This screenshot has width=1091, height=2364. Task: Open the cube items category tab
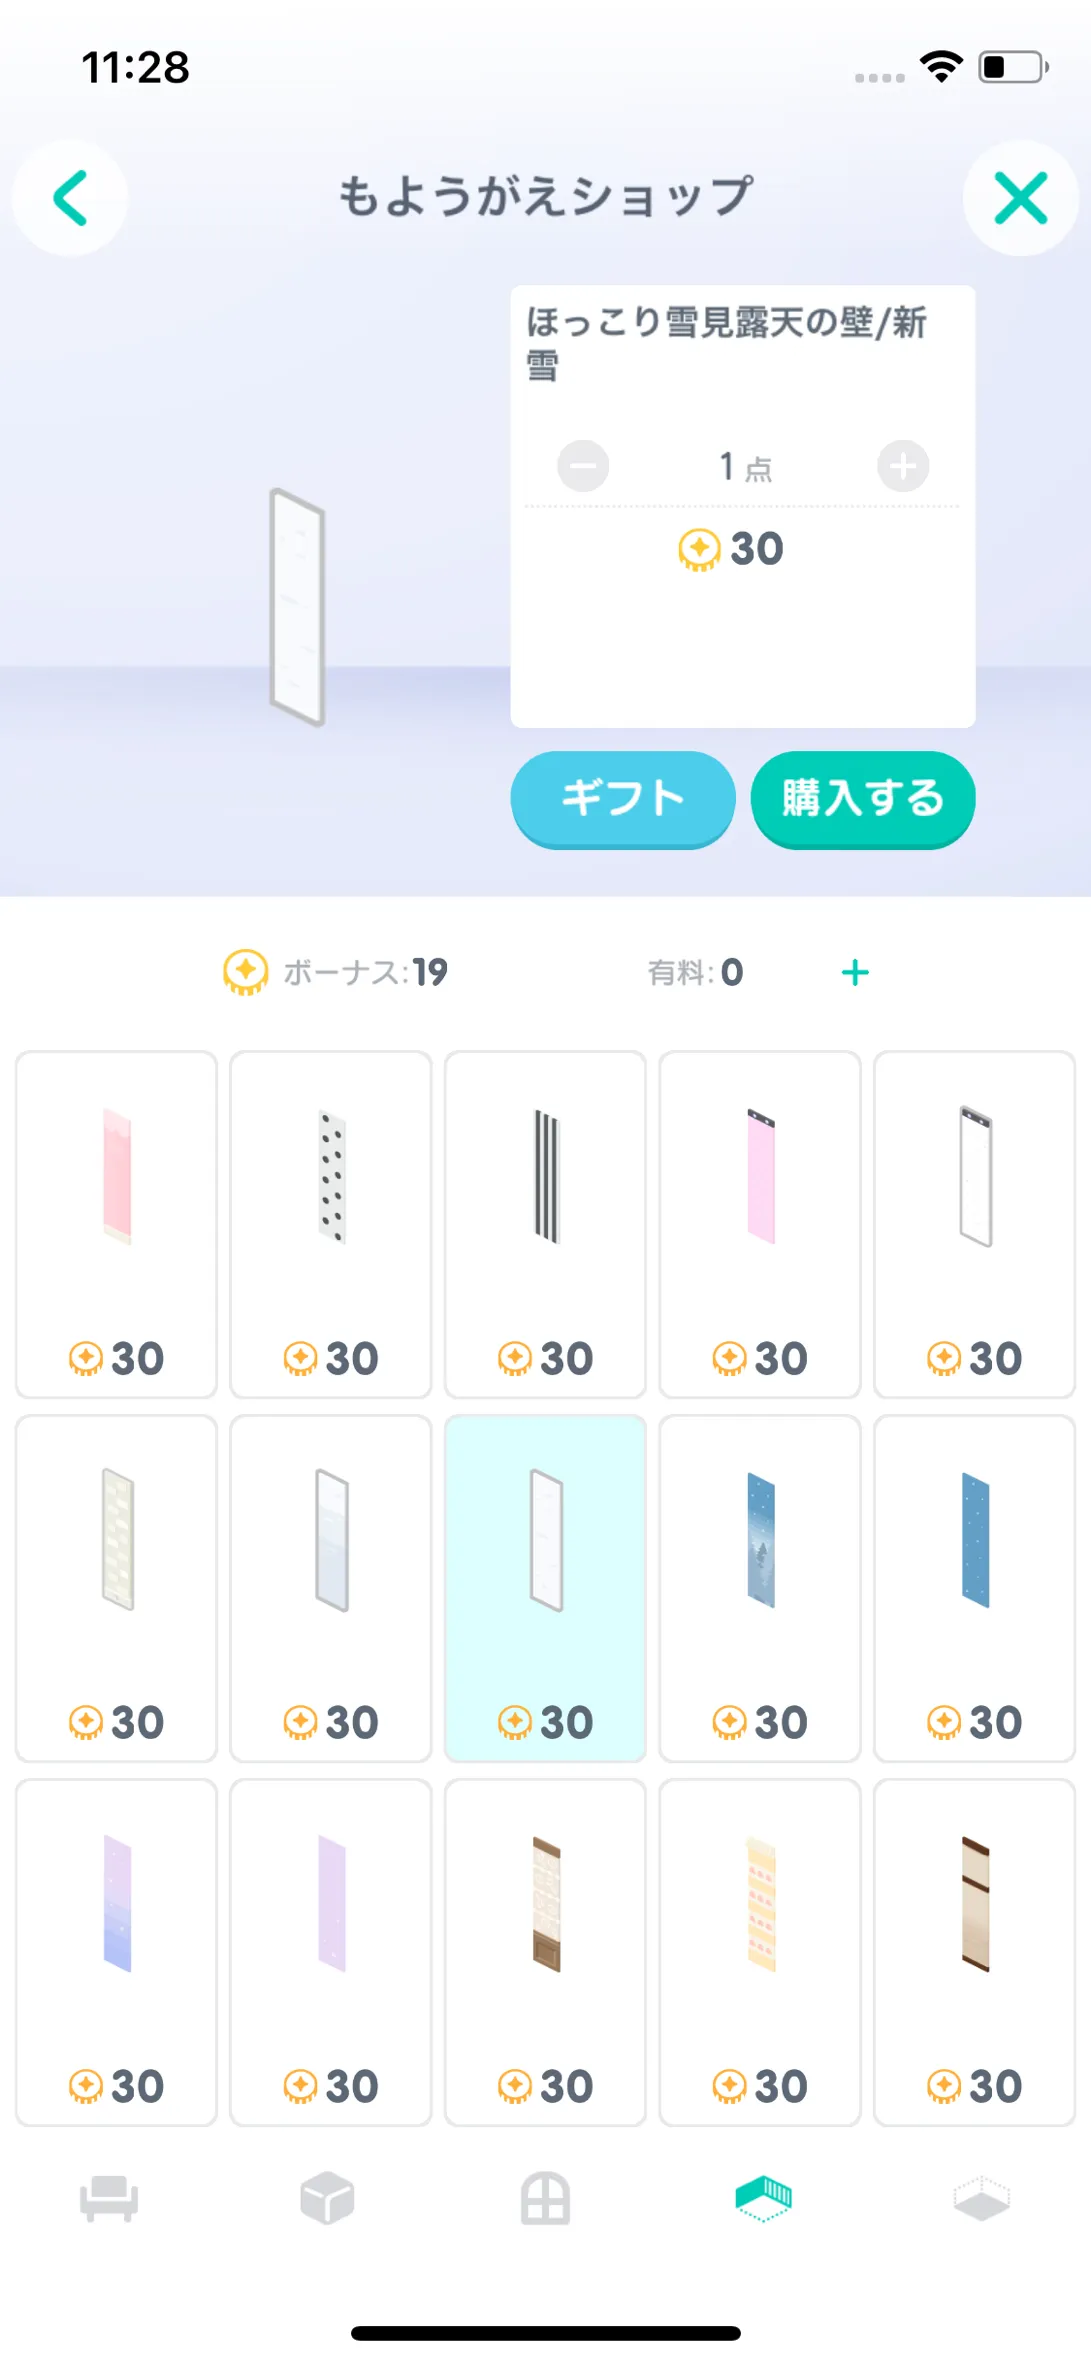tap(327, 2199)
